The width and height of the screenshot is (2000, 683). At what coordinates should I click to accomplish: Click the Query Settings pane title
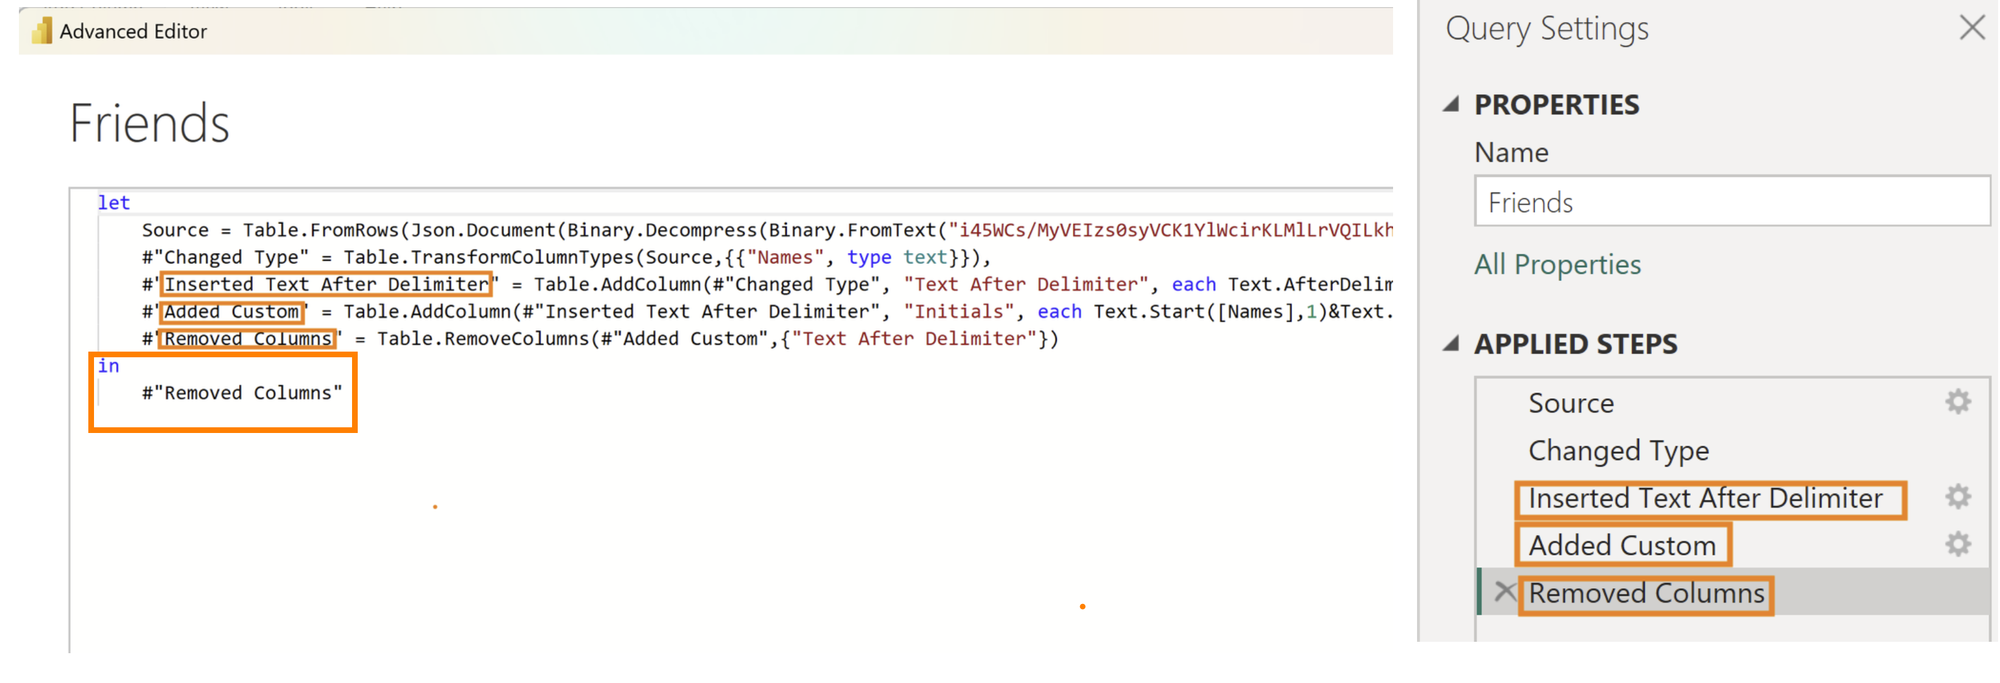tap(1547, 29)
